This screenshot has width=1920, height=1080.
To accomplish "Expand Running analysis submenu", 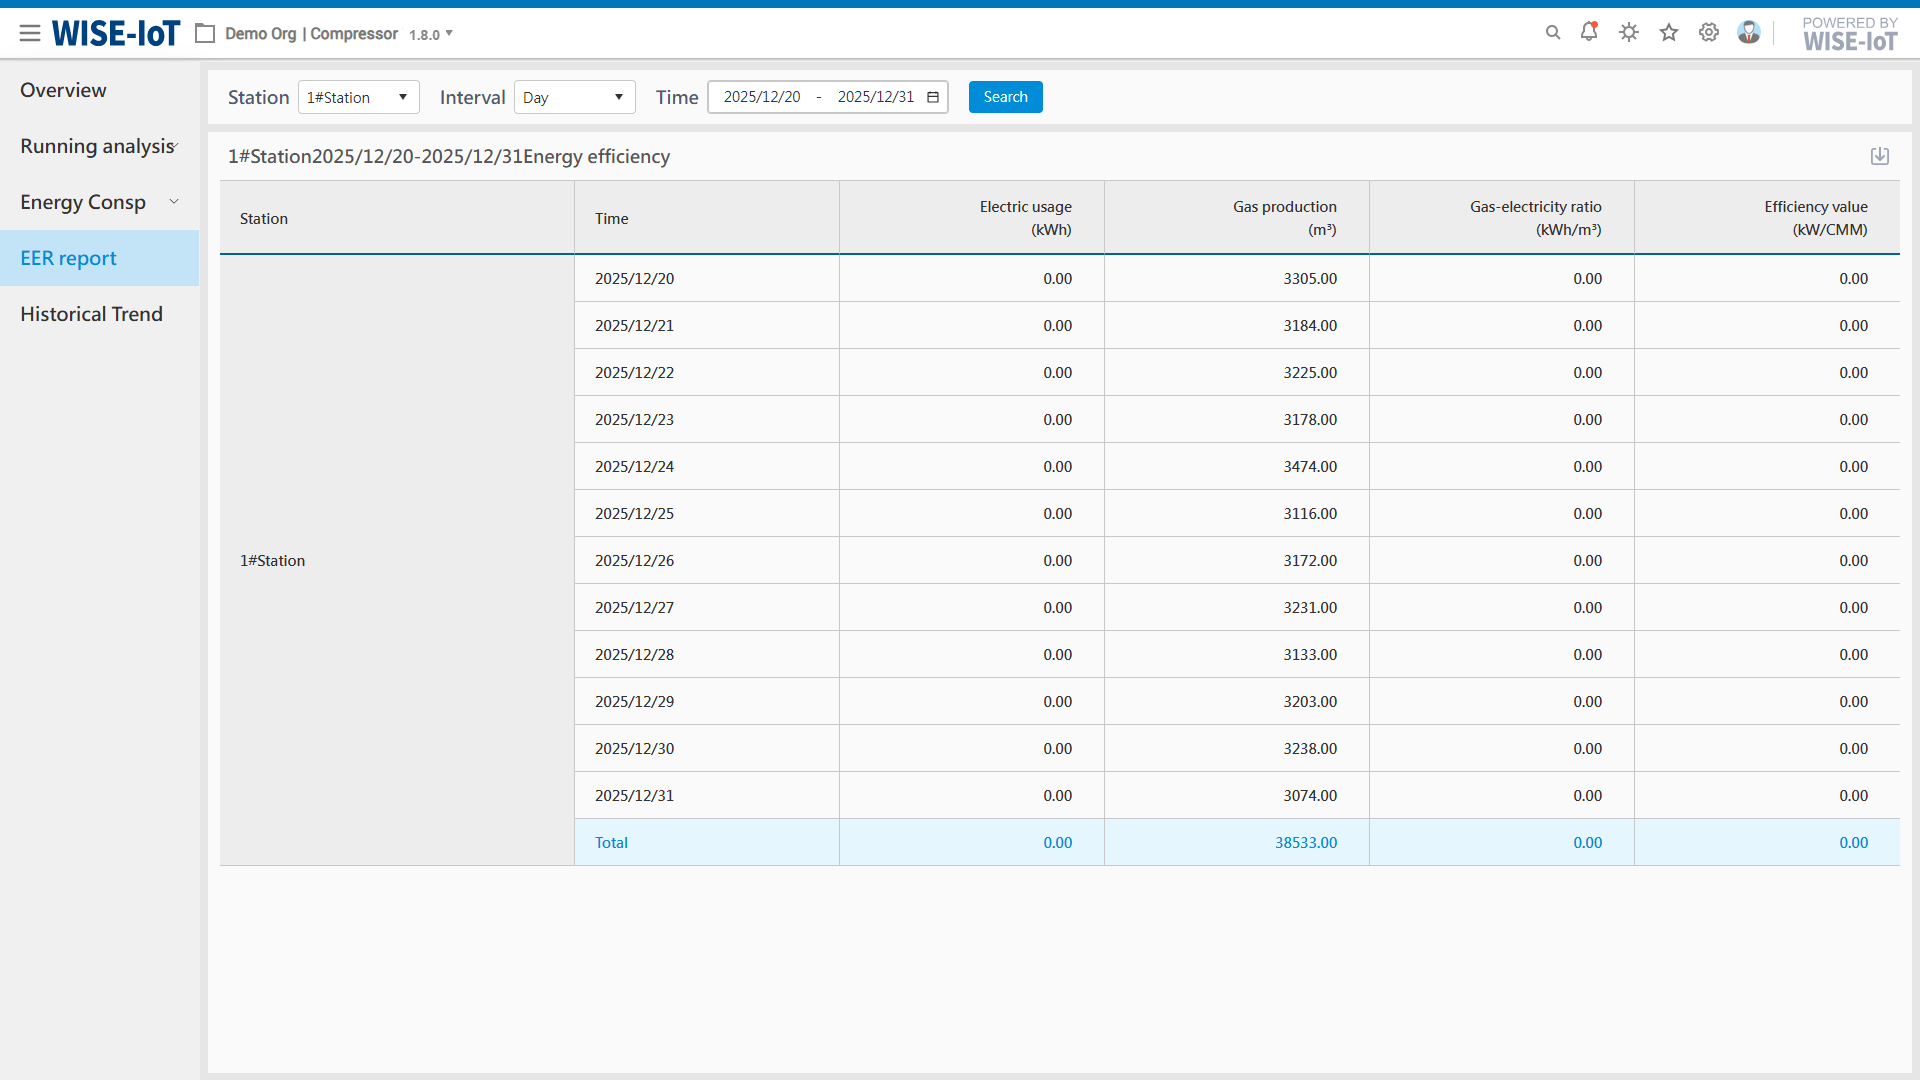I will (99, 146).
